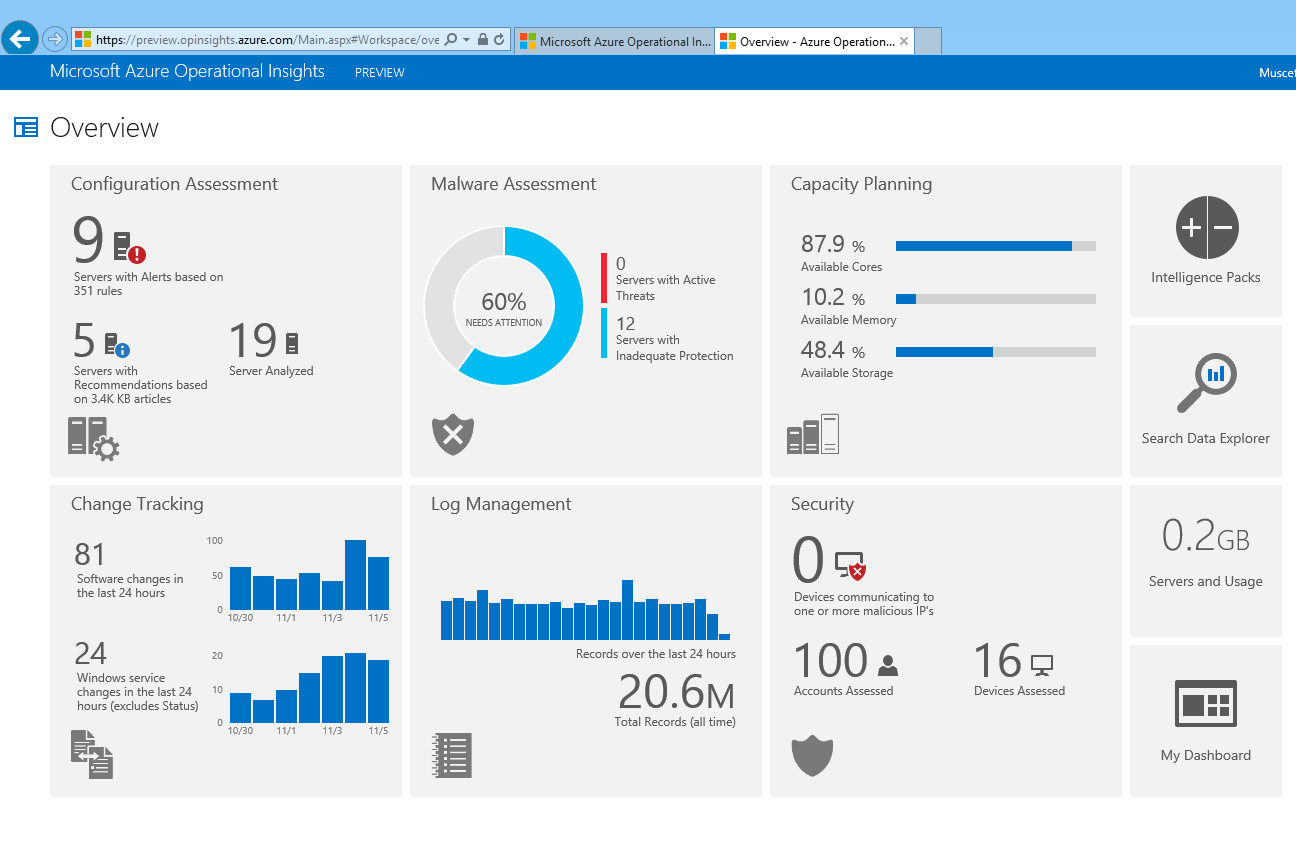Click the server info icon next to 5
1296x860 pixels.
tap(117, 345)
